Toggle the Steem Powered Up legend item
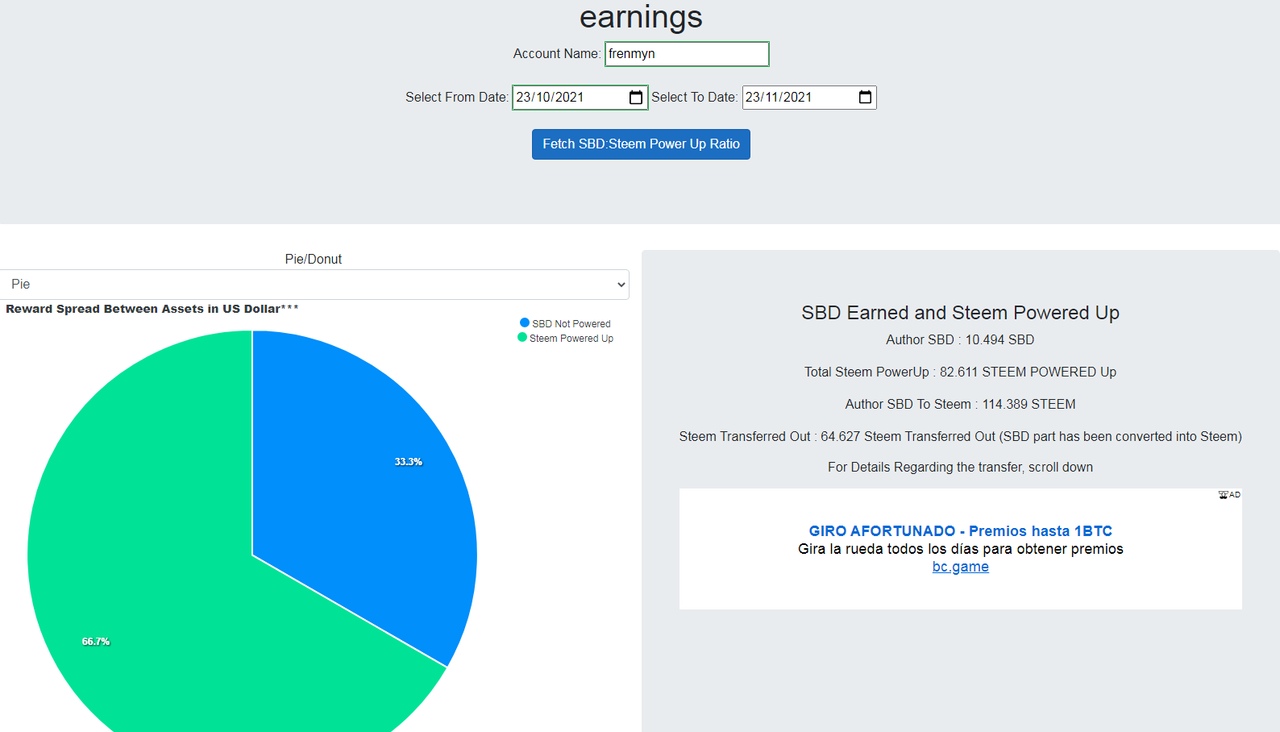 565,338
